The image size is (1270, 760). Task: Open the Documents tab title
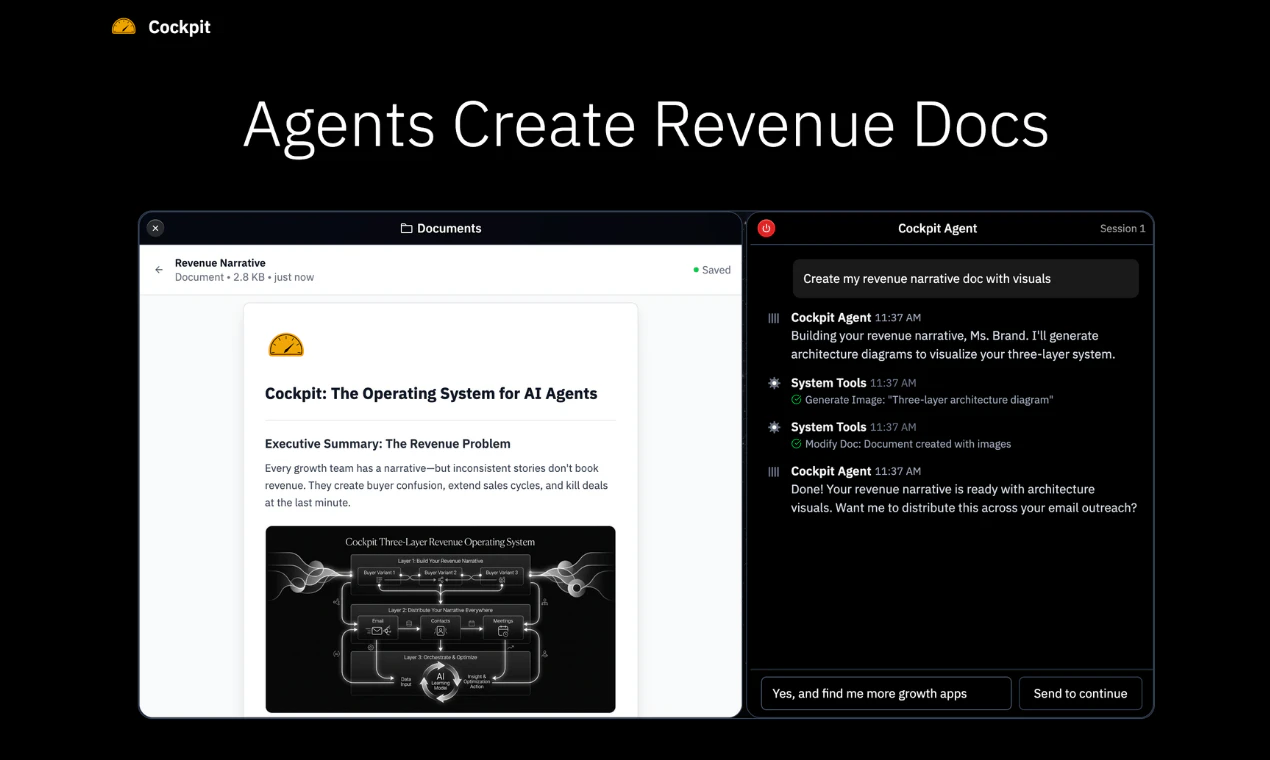pyautogui.click(x=449, y=228)
